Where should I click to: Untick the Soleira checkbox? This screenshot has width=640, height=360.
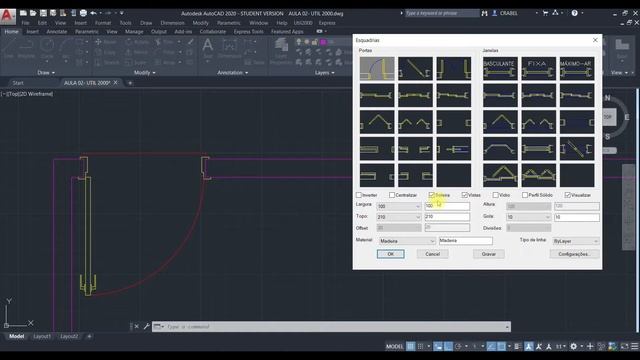coord(431,195)
